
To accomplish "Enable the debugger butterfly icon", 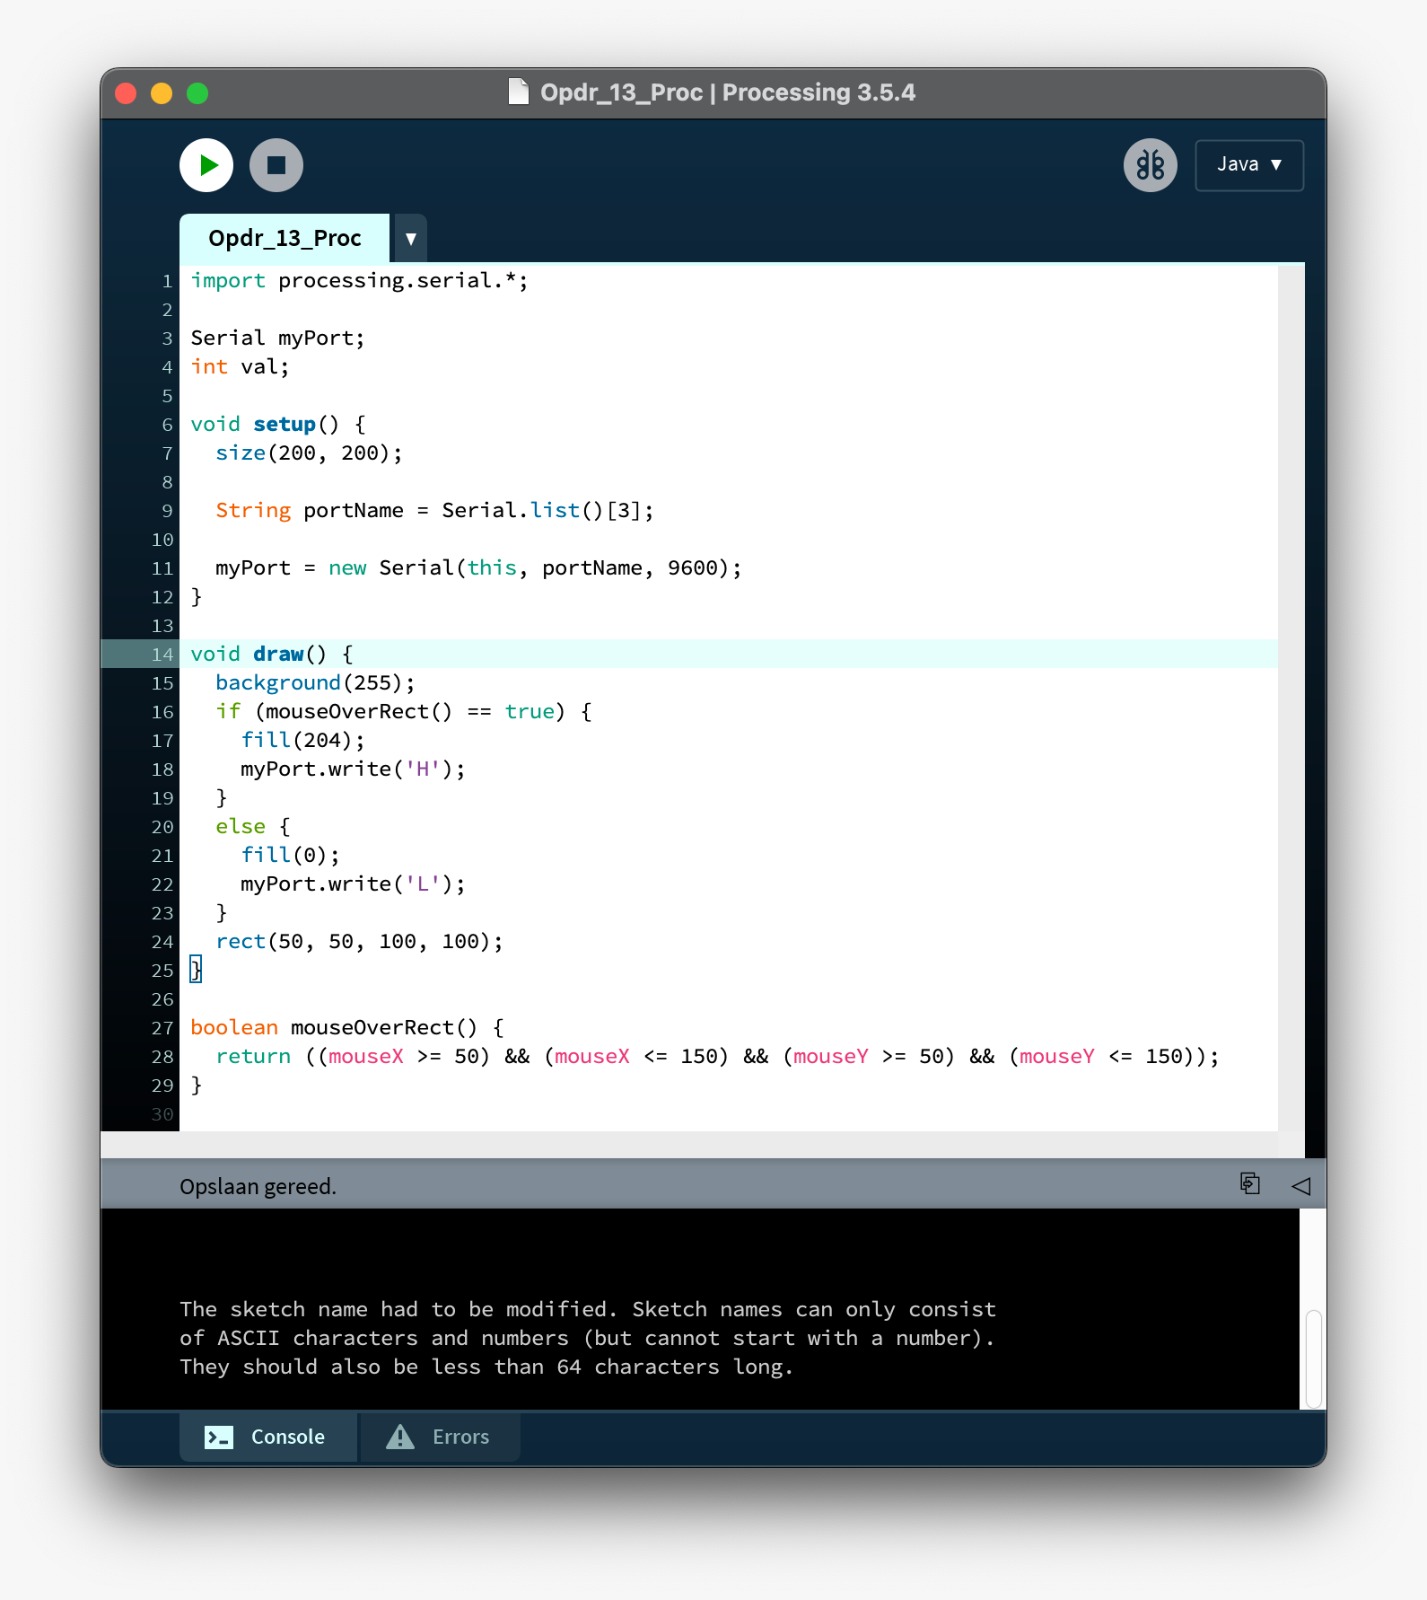I will (x=1150, y=165).
